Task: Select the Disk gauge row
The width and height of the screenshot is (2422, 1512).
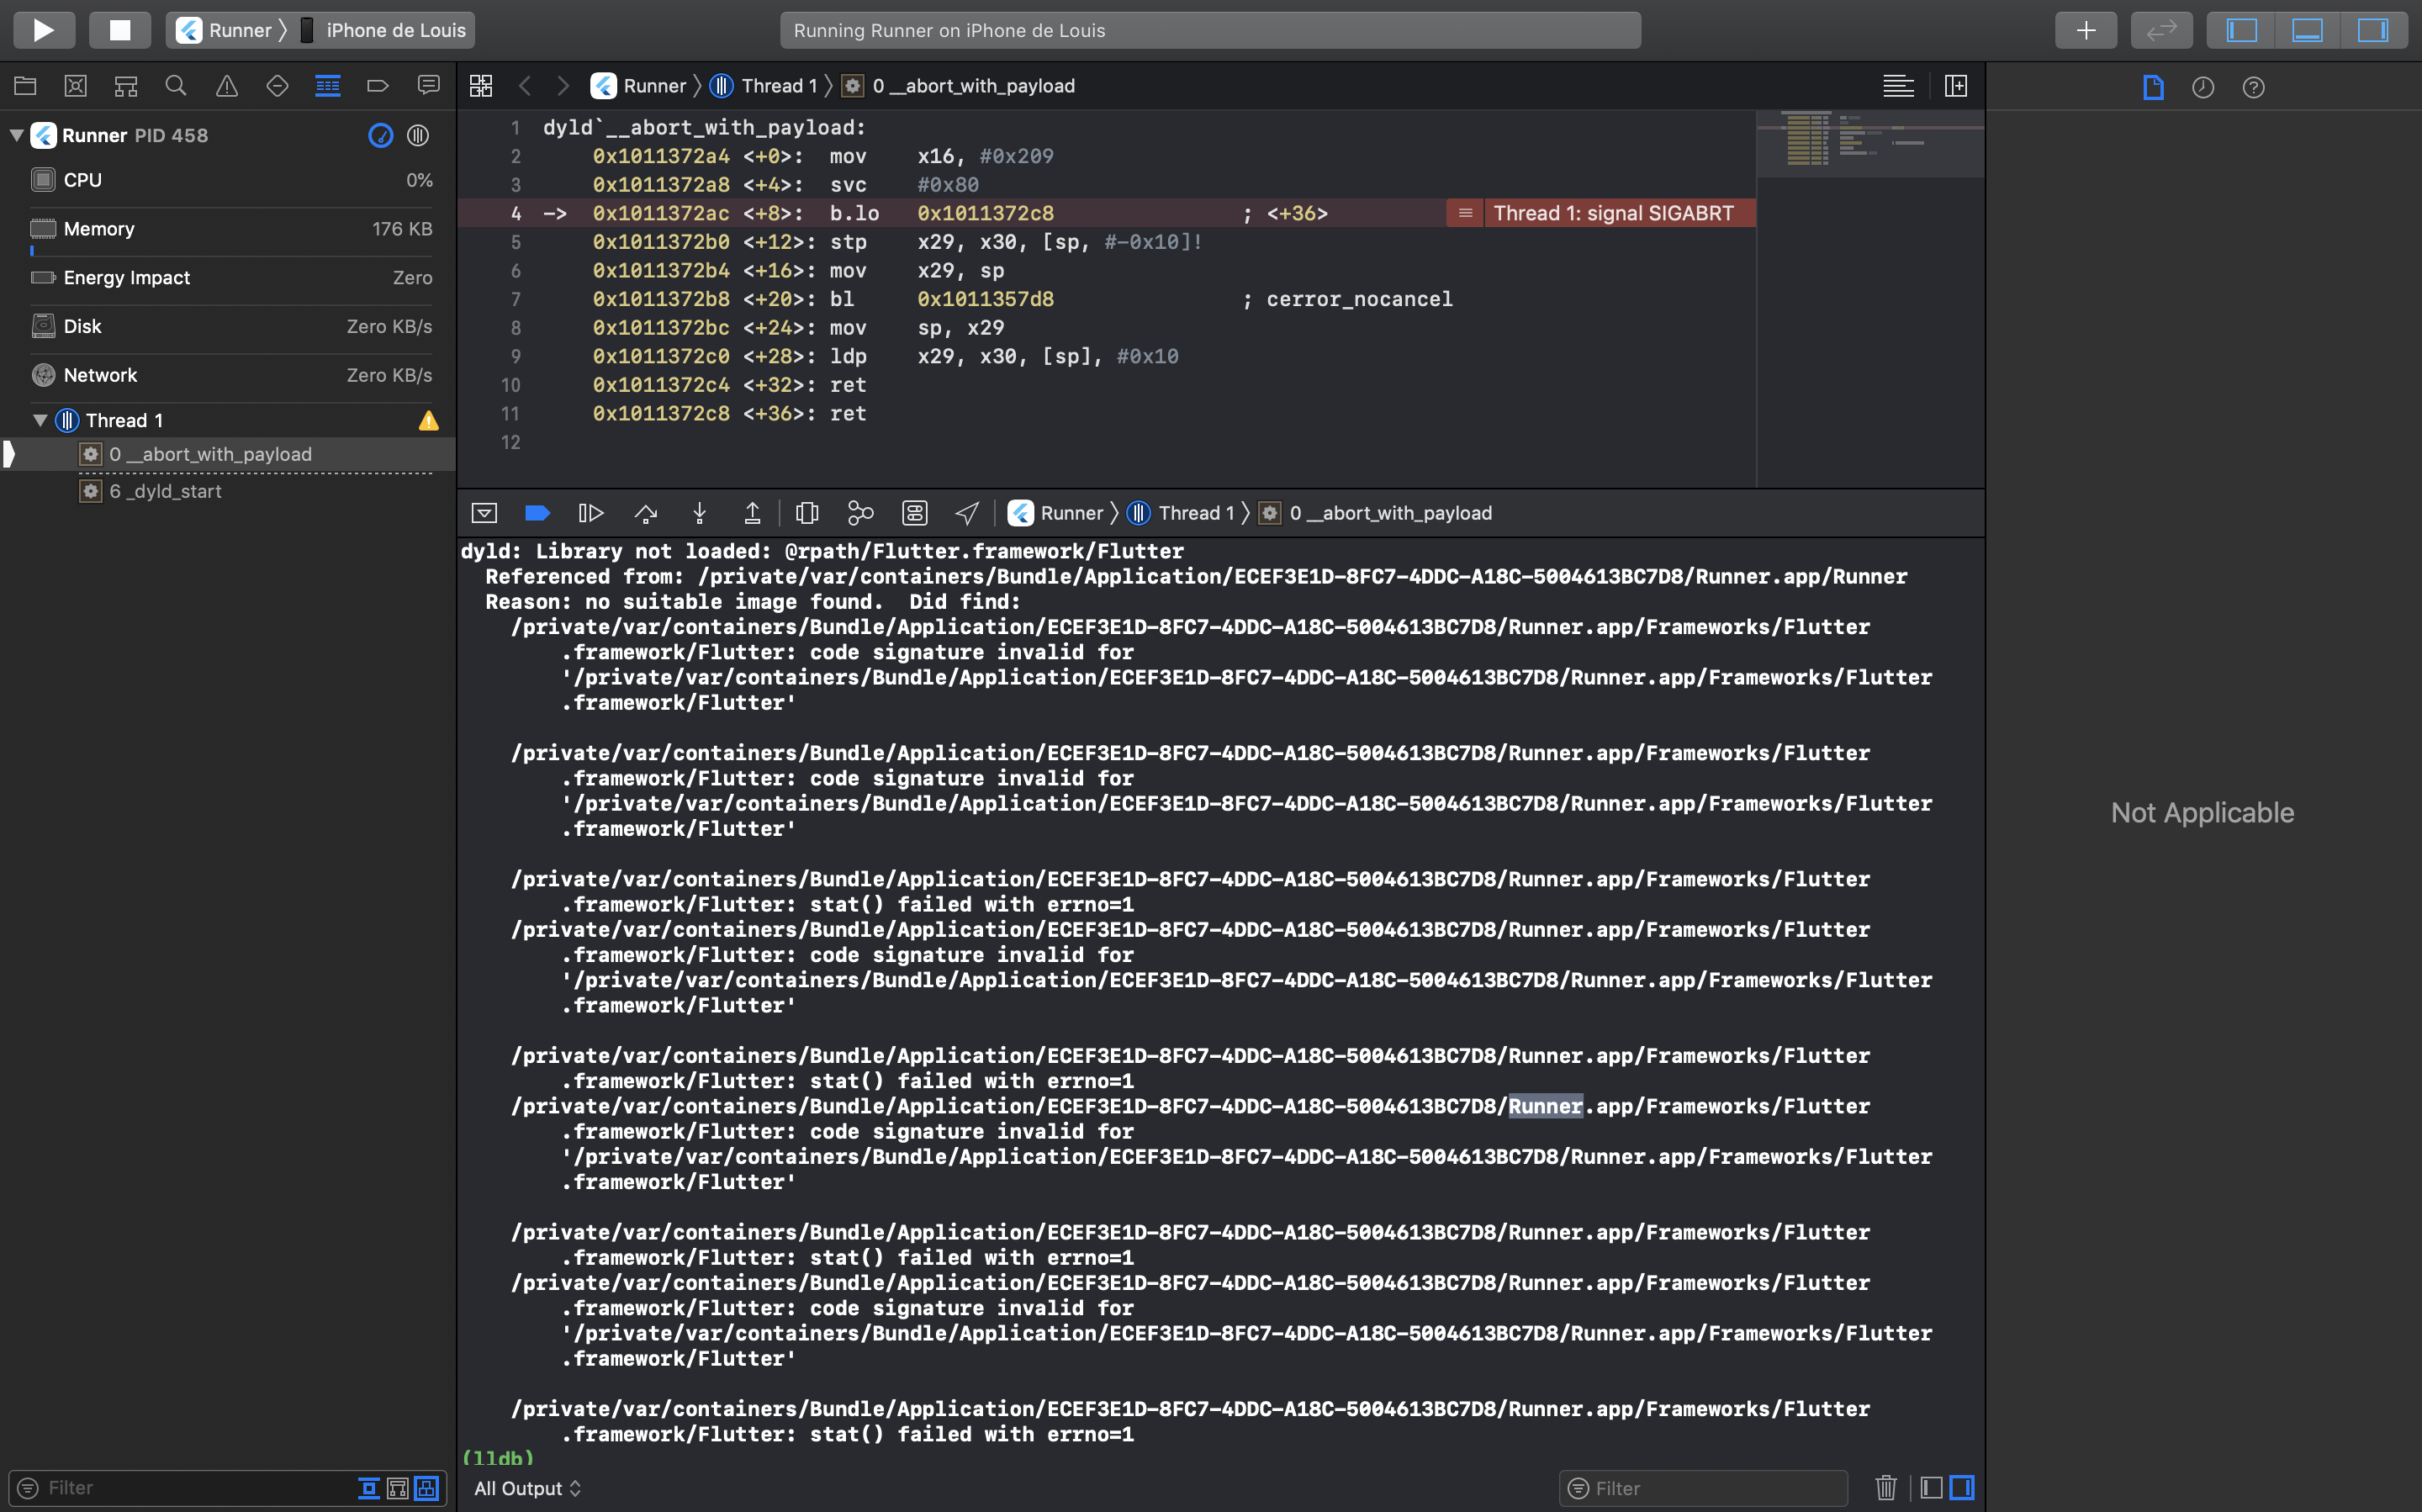Action: [232, 326]
